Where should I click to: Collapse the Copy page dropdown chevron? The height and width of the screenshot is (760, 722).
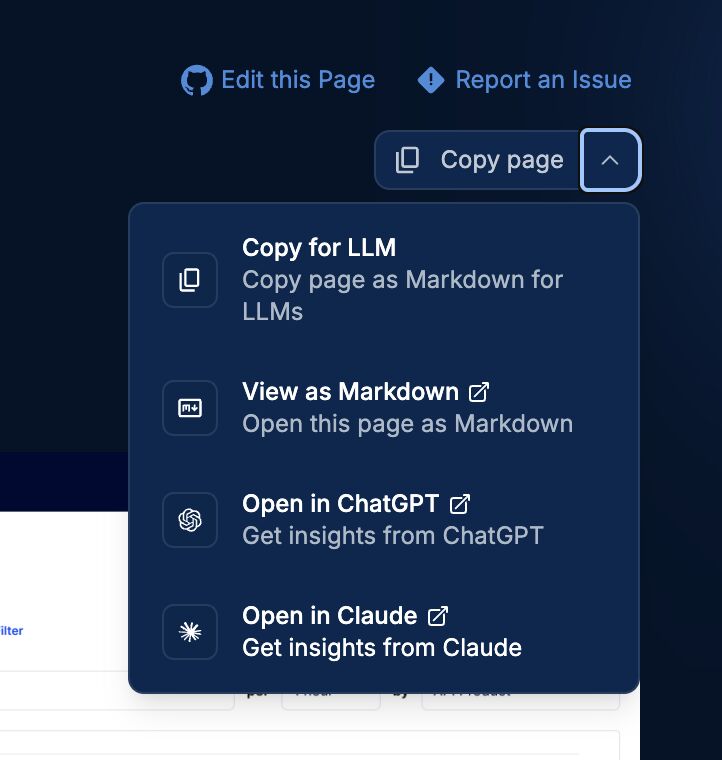pos(610,160)
